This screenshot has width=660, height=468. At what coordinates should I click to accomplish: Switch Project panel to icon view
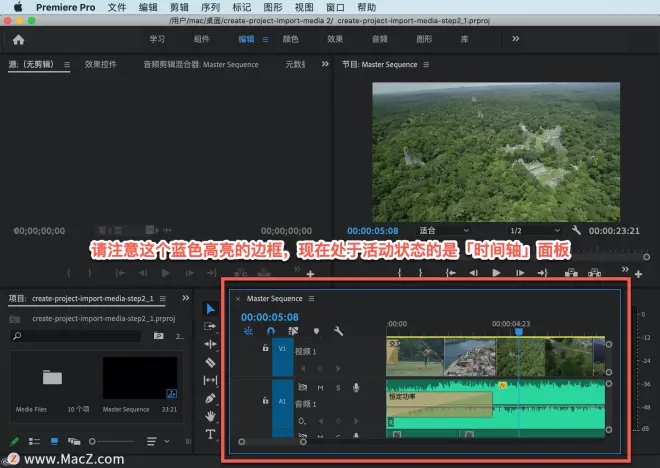tap(54, 441)
